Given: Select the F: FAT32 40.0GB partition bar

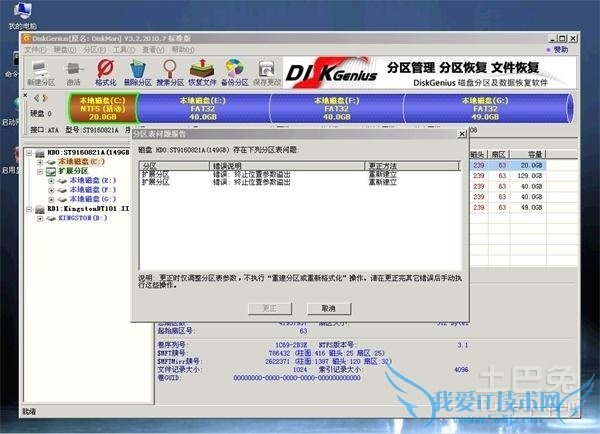Looking at the screenshot, I should [337, 108].
